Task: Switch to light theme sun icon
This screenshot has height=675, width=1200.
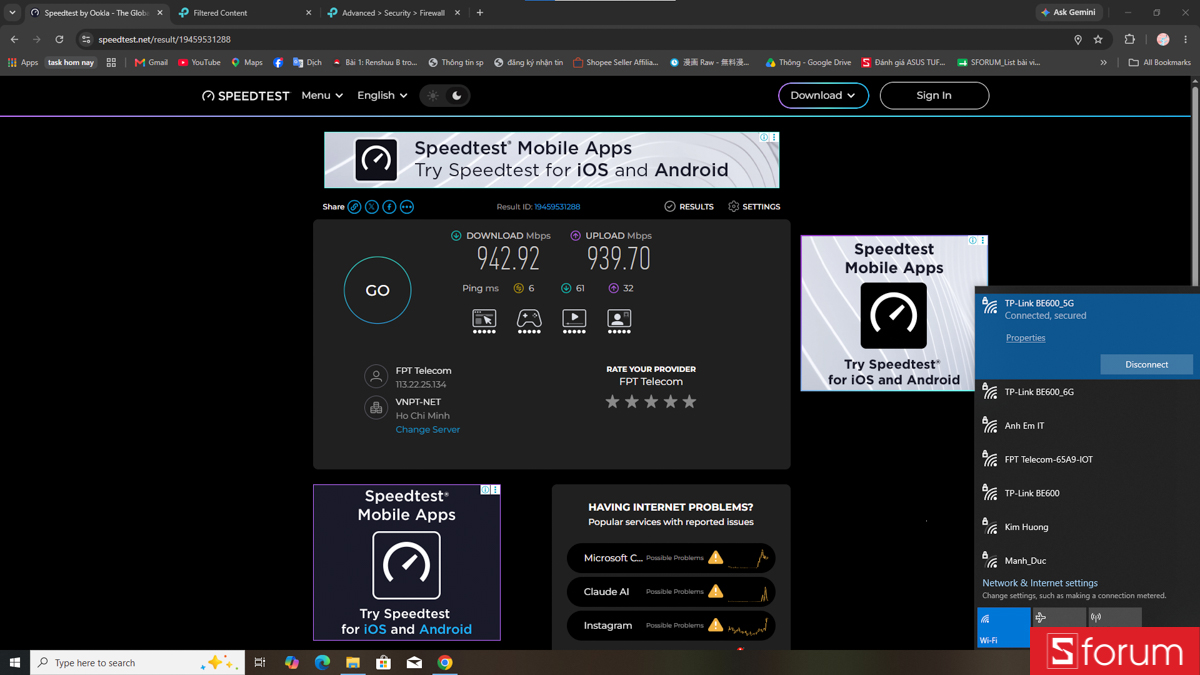Action: 433,96
